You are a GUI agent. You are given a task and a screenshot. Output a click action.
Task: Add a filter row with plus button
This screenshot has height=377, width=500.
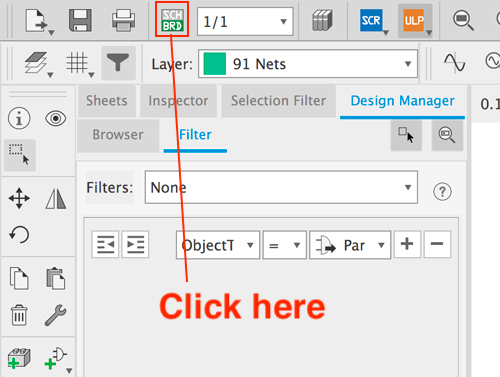(x=407, y=244)
